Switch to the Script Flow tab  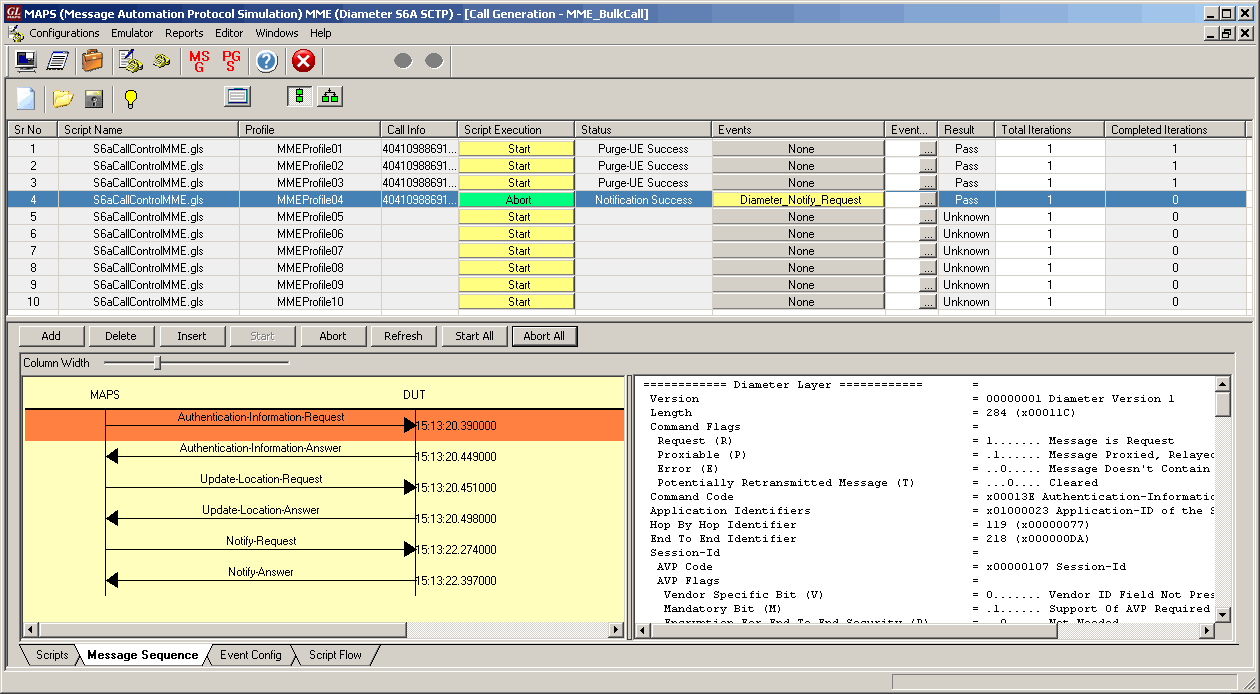tap(335, 655)
